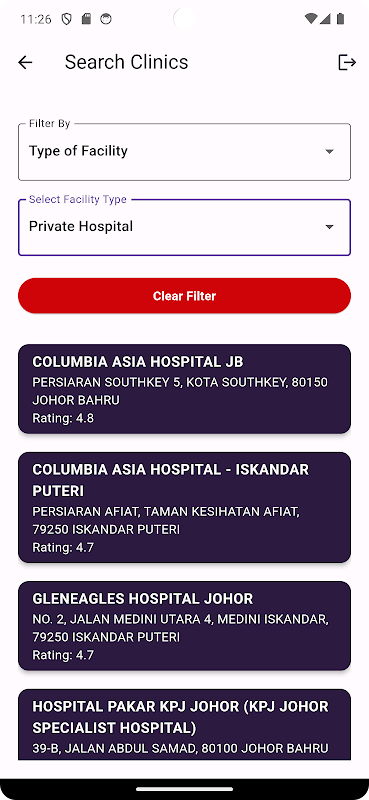
Task: Expand the Select Facility Type dropdown arrow
Action: click(x=330, y=227)
